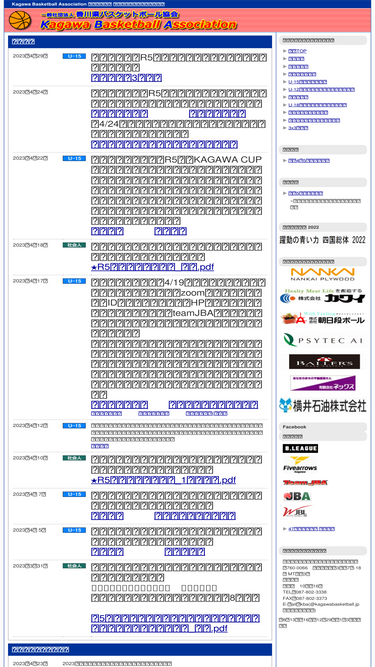Open the NANKAI PLYWOOD sponsor banner
375x667 pixels.
point(322,274)
